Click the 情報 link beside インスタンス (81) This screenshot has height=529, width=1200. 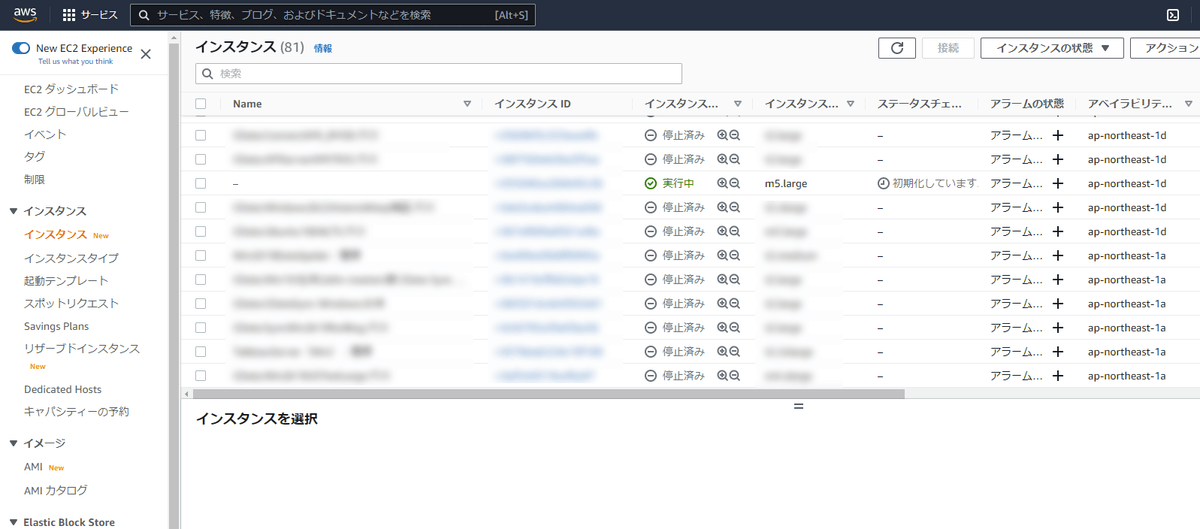(x=323, y=48)
